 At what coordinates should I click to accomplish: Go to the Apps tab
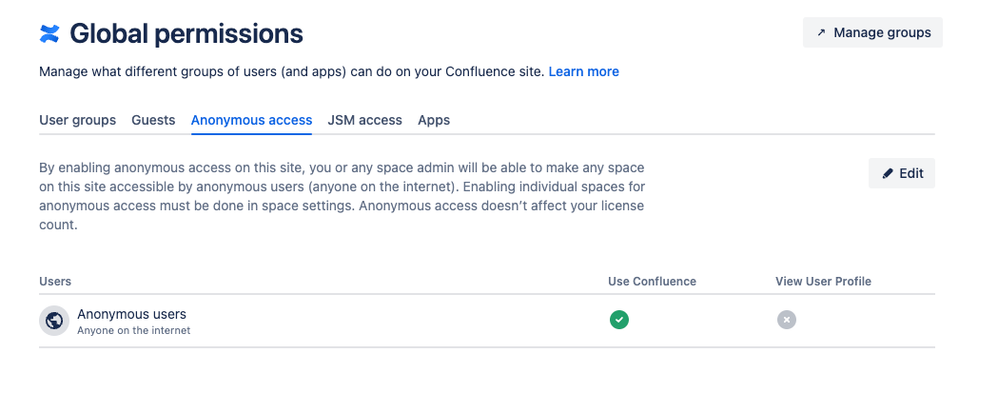coord(434,120)
